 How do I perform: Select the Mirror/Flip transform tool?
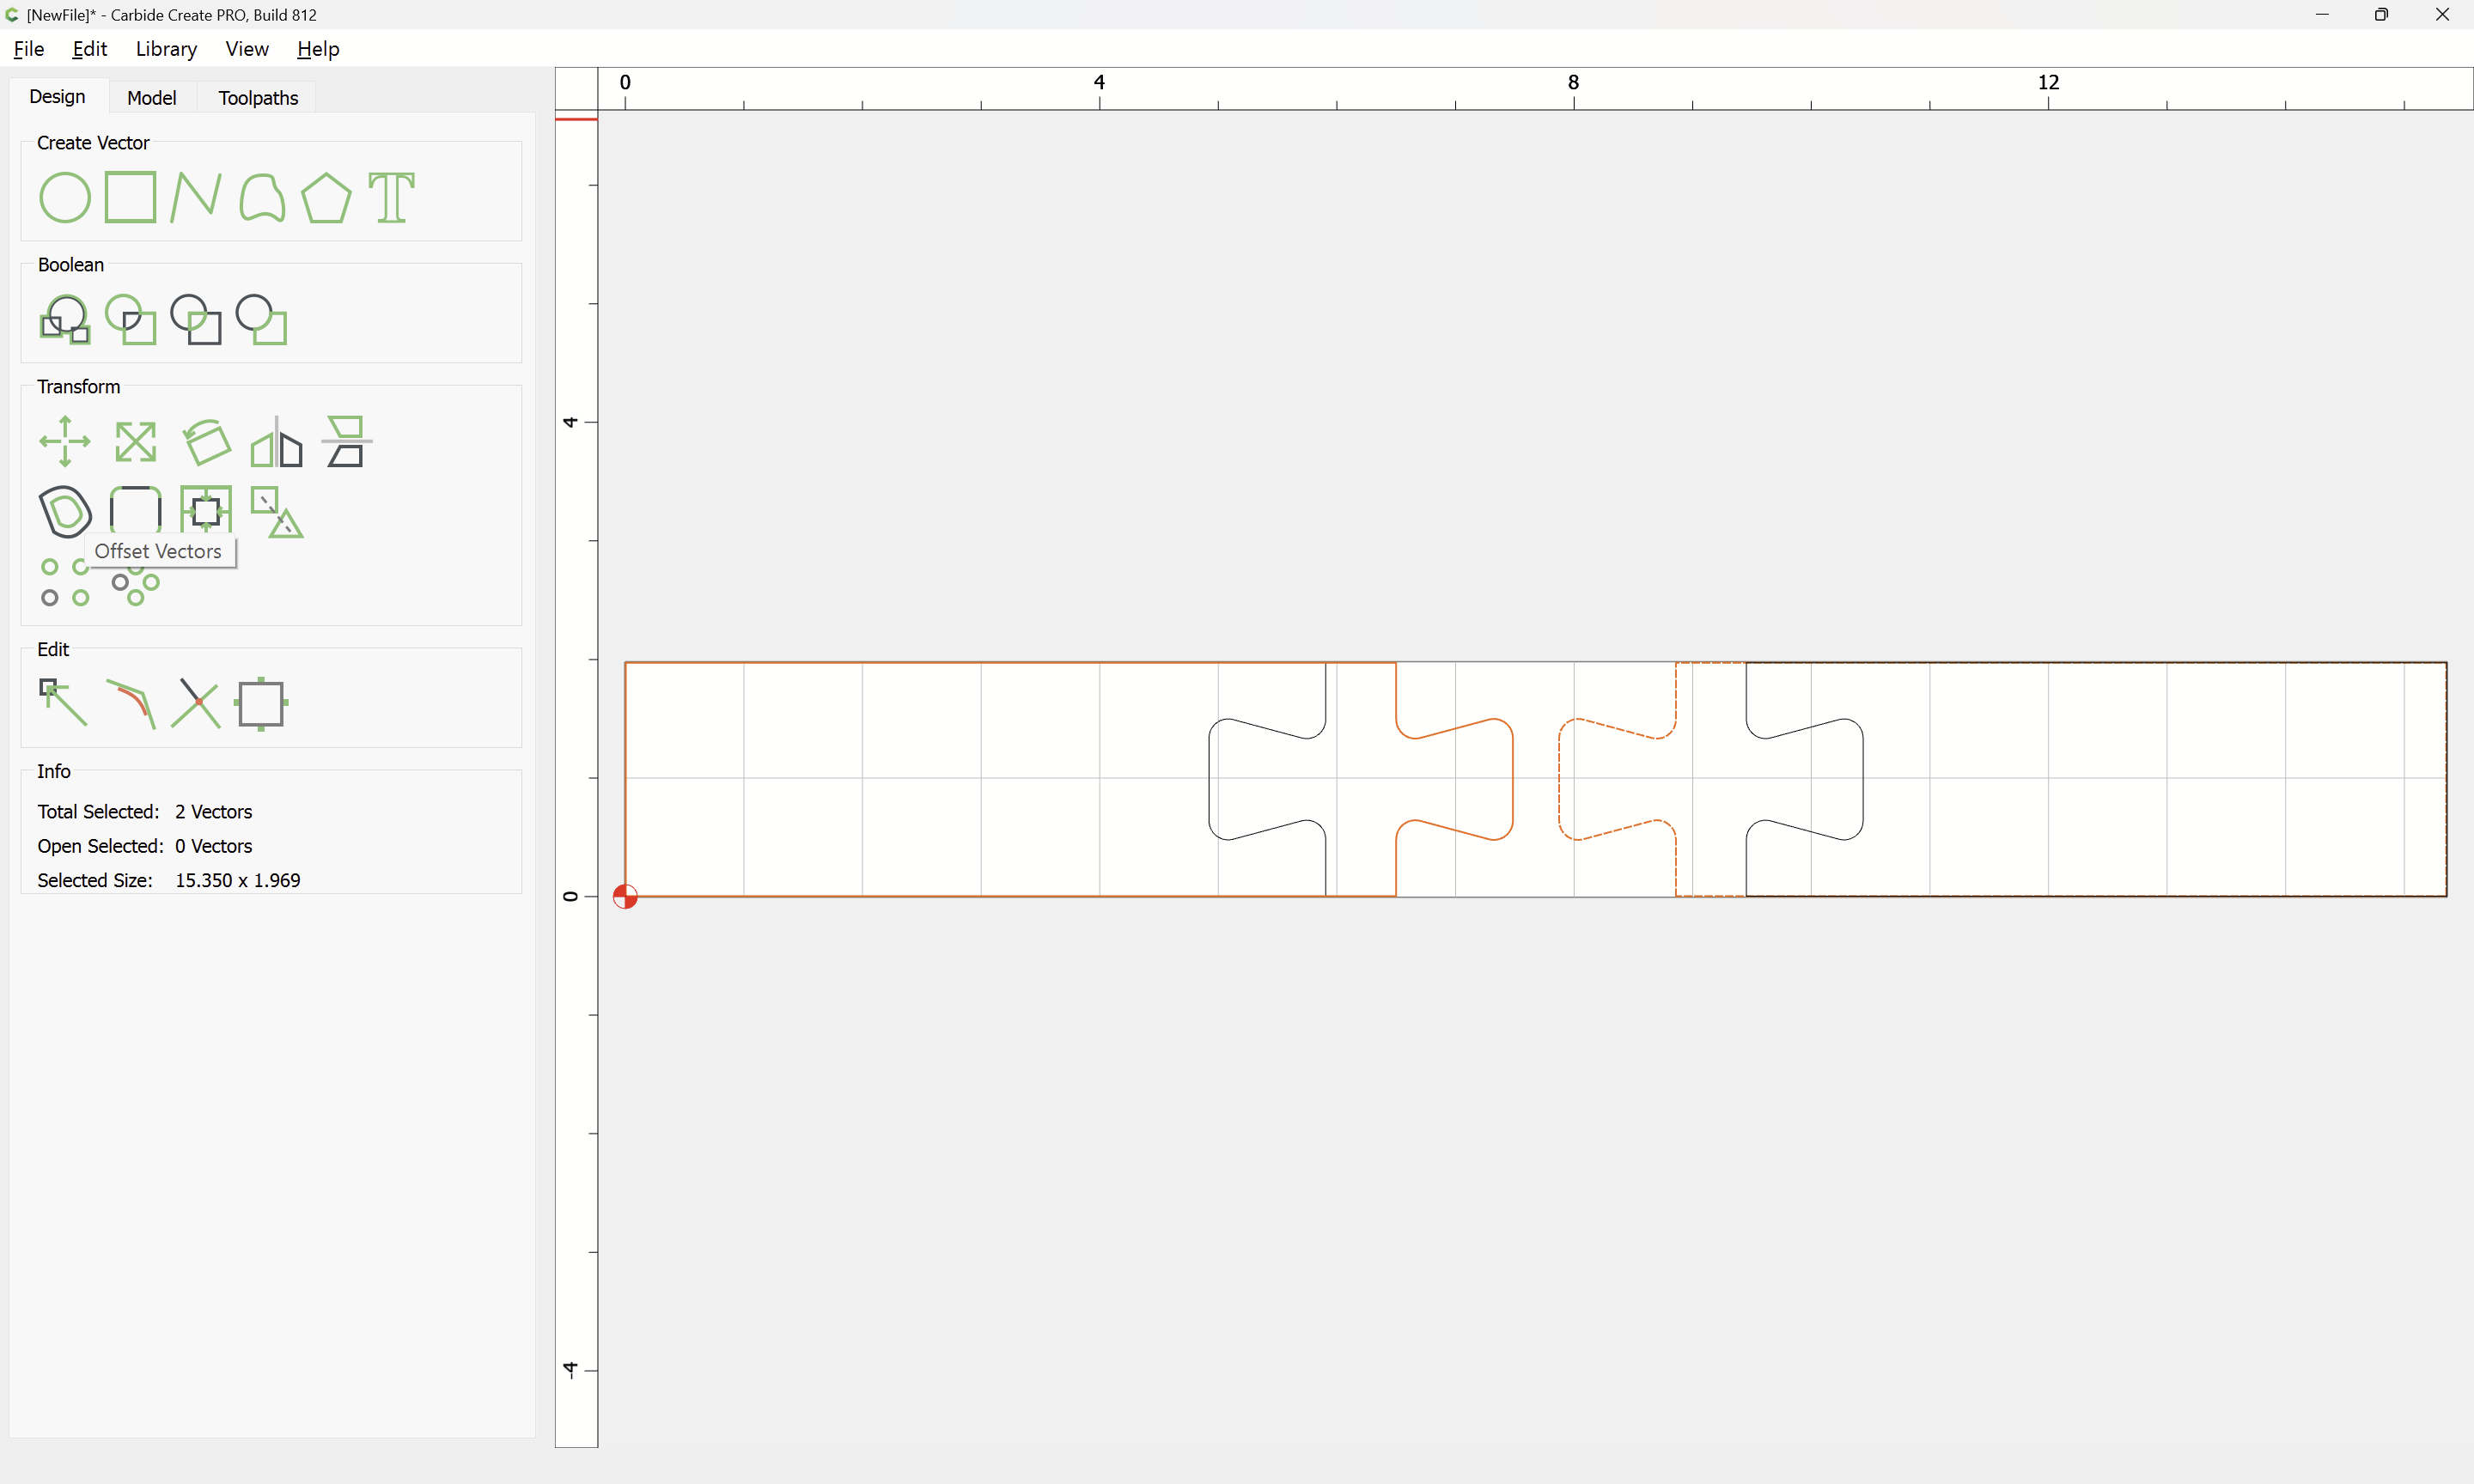coord(276,441)
